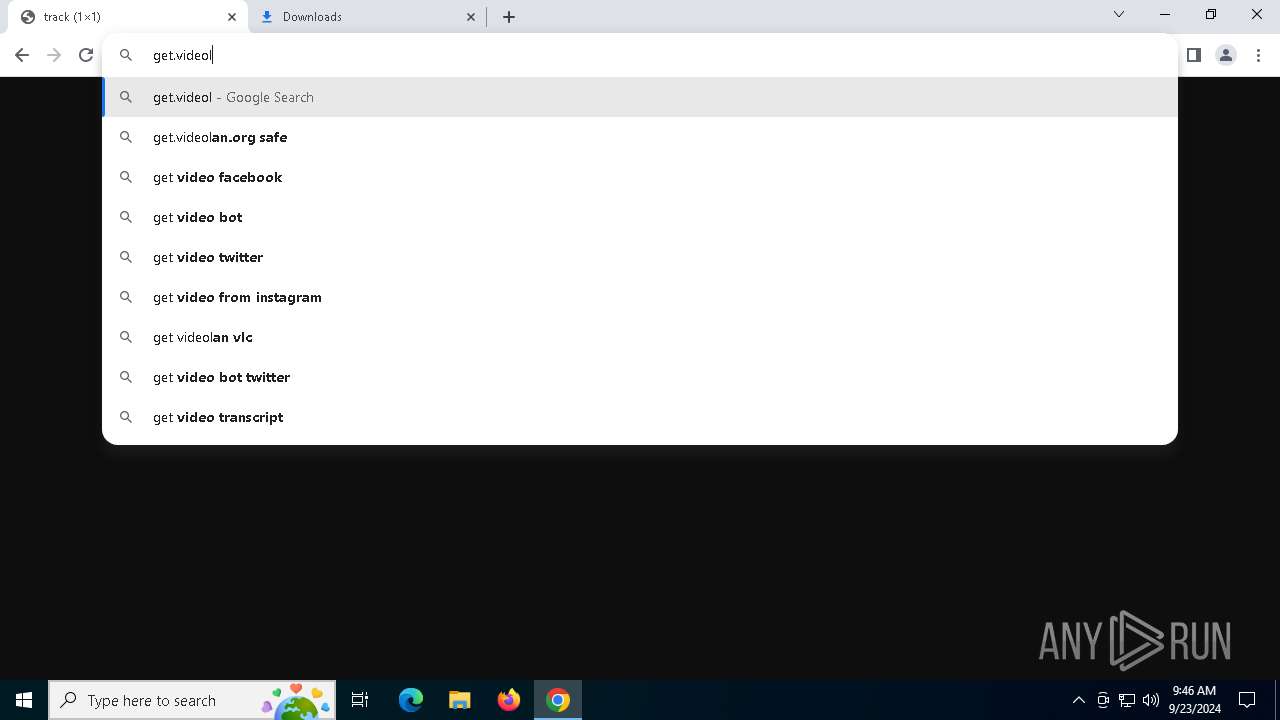The width and height of the screenshot is (1280, 720).
Task: Click magnifier icon beside 'get video facebook'
Action: pos(126,177)
